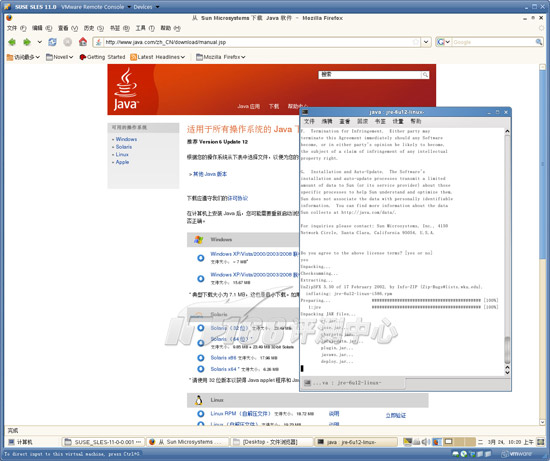The image size is (550, 461).
Task: Click the Firefox back arrow button
Action: click(x=12, y=42)
